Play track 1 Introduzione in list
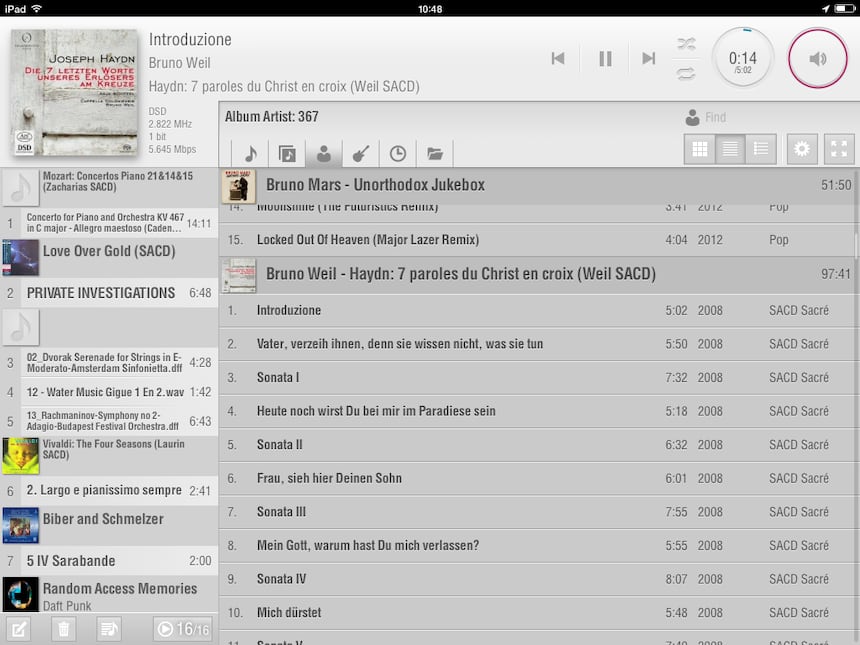 (x=538, y=310)
